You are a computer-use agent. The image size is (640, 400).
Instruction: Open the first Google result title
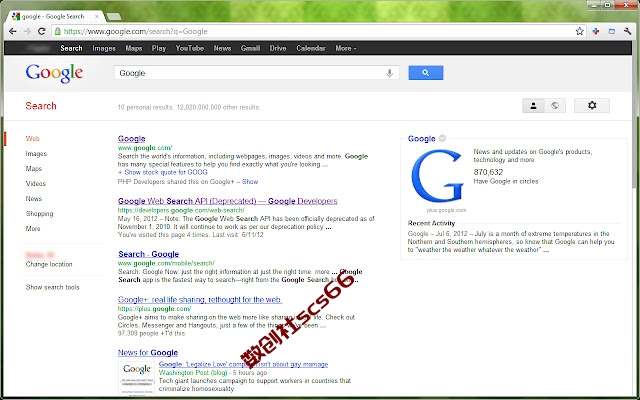coord(131,139)
